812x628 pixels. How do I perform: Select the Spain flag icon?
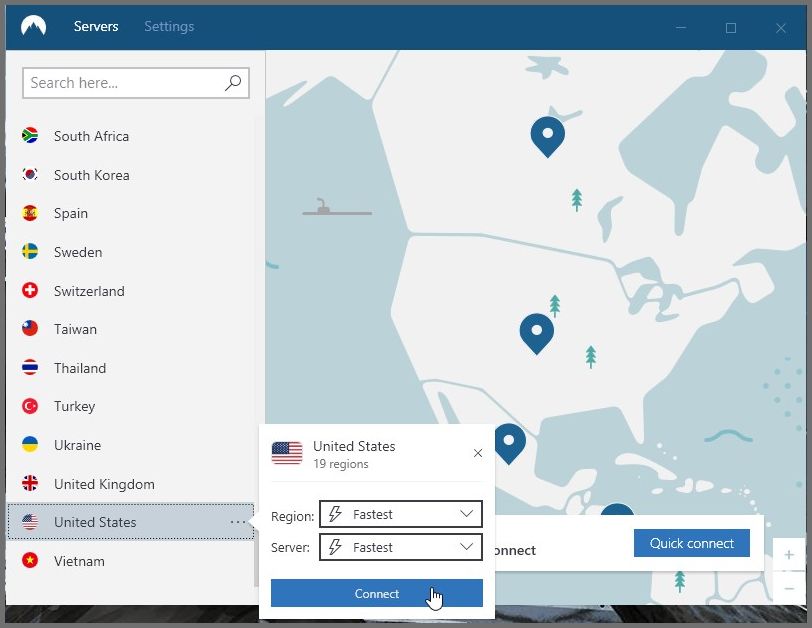pyautogui.click(x=30, y=213)
